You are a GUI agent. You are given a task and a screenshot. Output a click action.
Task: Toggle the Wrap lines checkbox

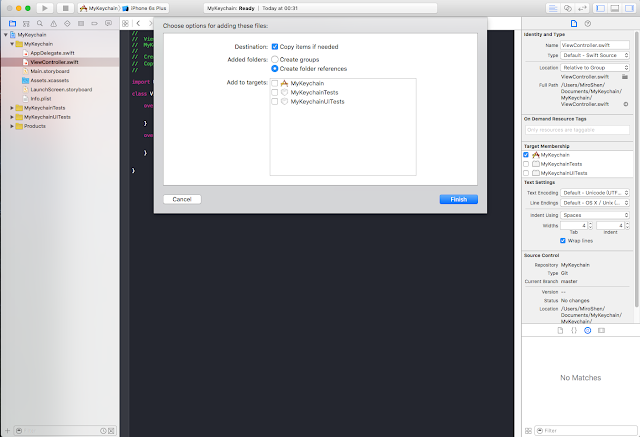[x=563, y=241]
